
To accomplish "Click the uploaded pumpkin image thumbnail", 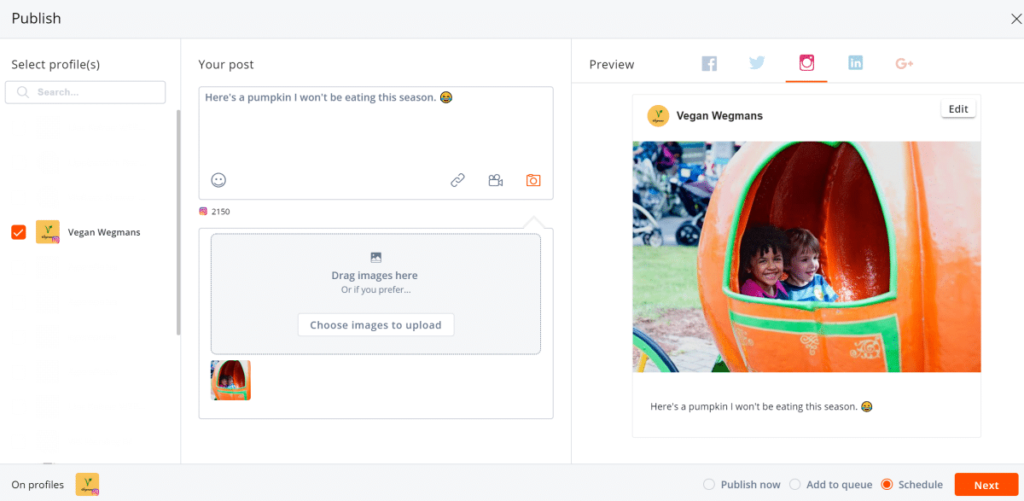I will (231, 380).
